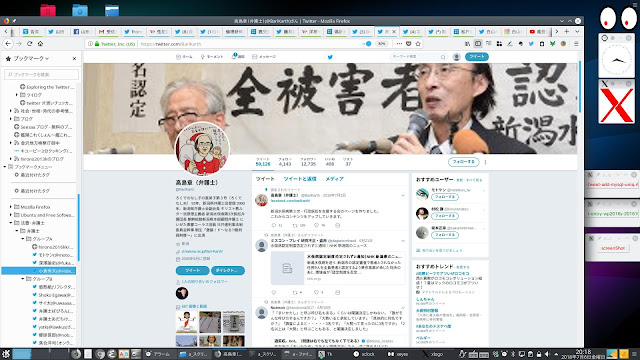Collapse the 法曹・弁護士 bookmarks folder
Image resolution: width=640 pixels, height=360 pixels.
(x=11, y=223)
